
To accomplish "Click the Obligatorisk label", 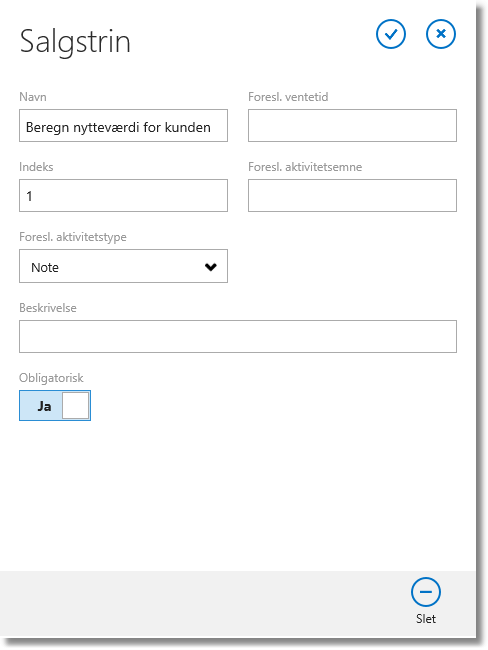I will click(x=51, y=378).
